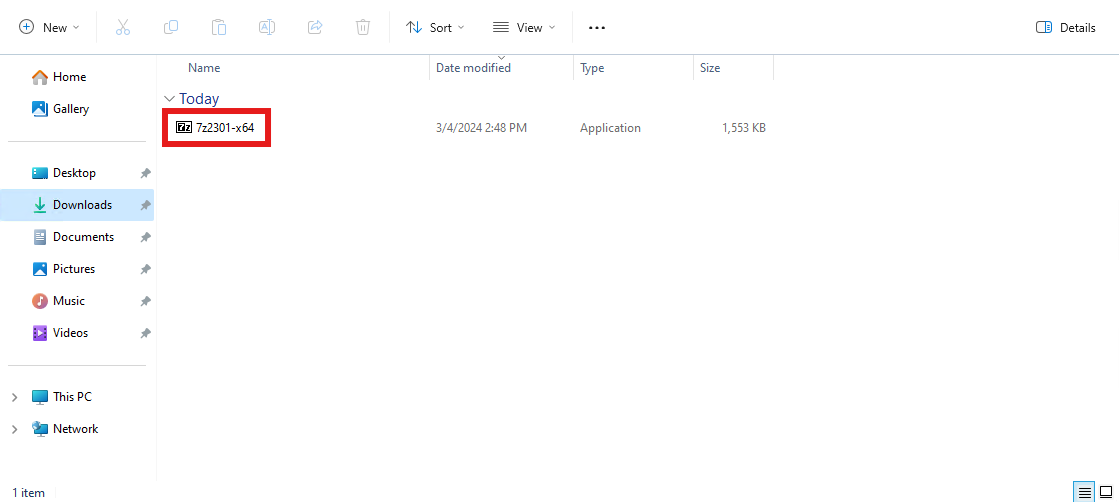Click the Today group header label
The height and width of the screenshot is (502, 1119).
[x=199, y=99]
